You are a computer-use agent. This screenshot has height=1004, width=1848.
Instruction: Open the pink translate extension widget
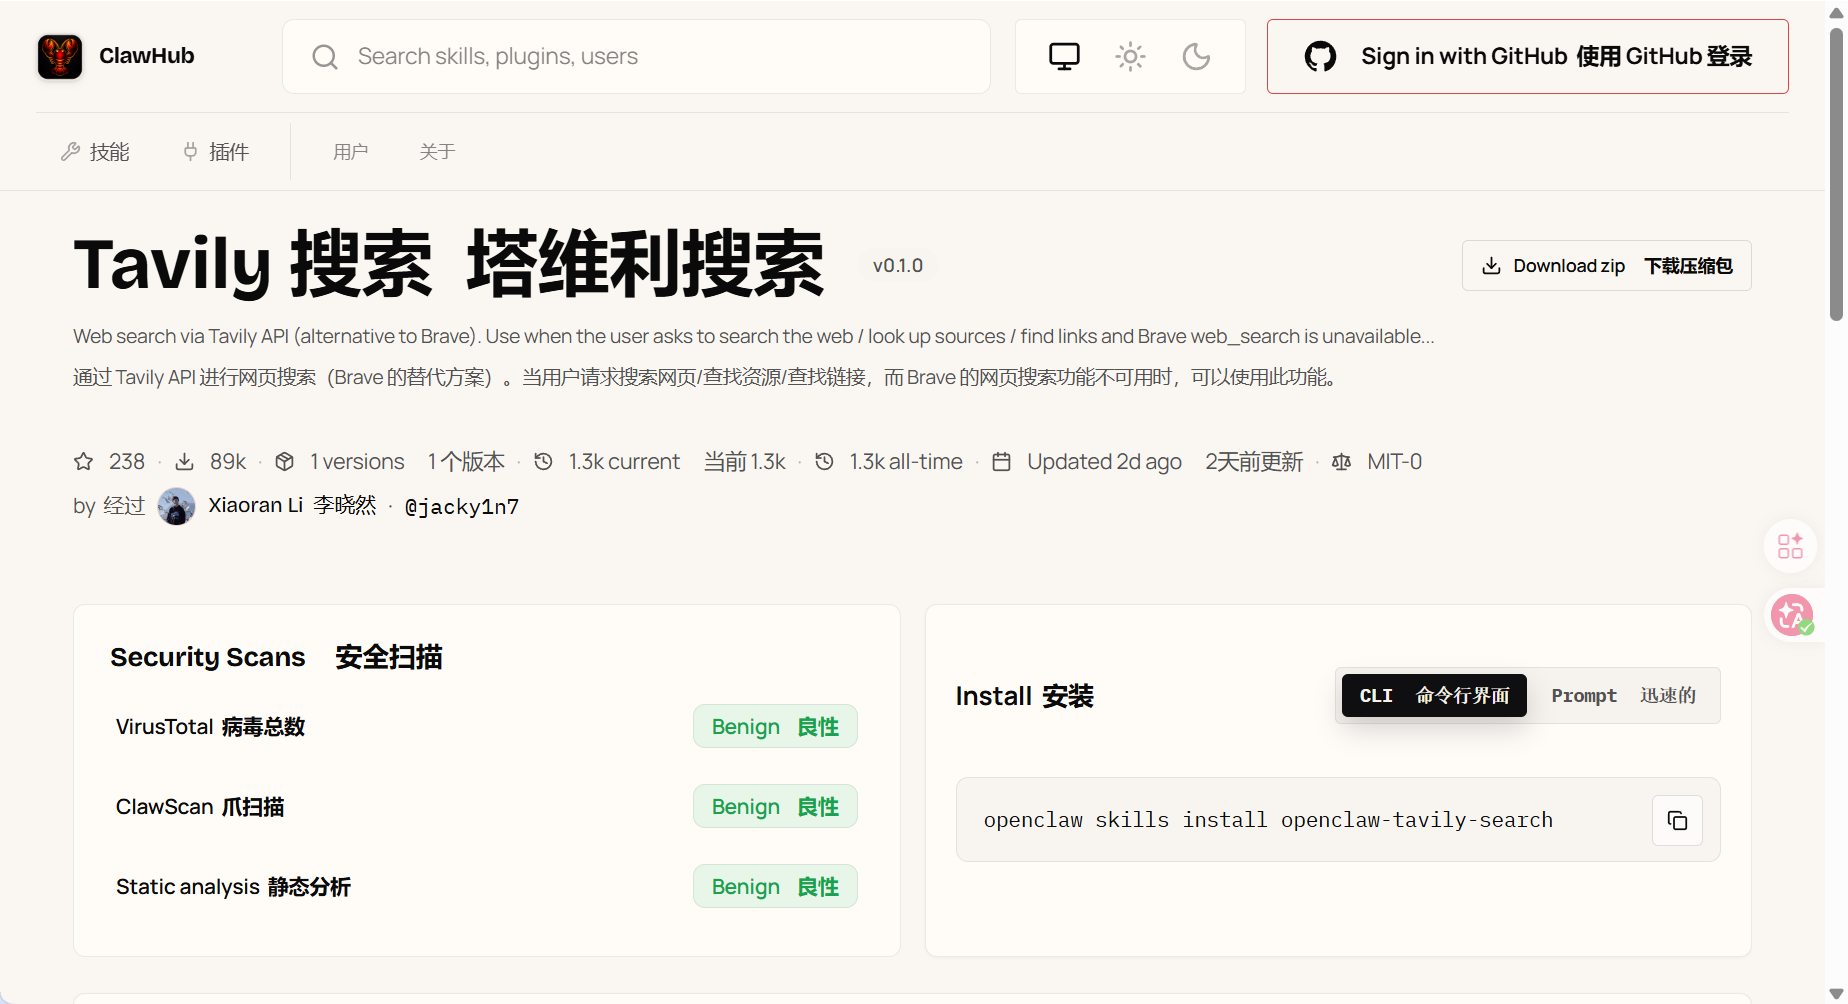1792,615
